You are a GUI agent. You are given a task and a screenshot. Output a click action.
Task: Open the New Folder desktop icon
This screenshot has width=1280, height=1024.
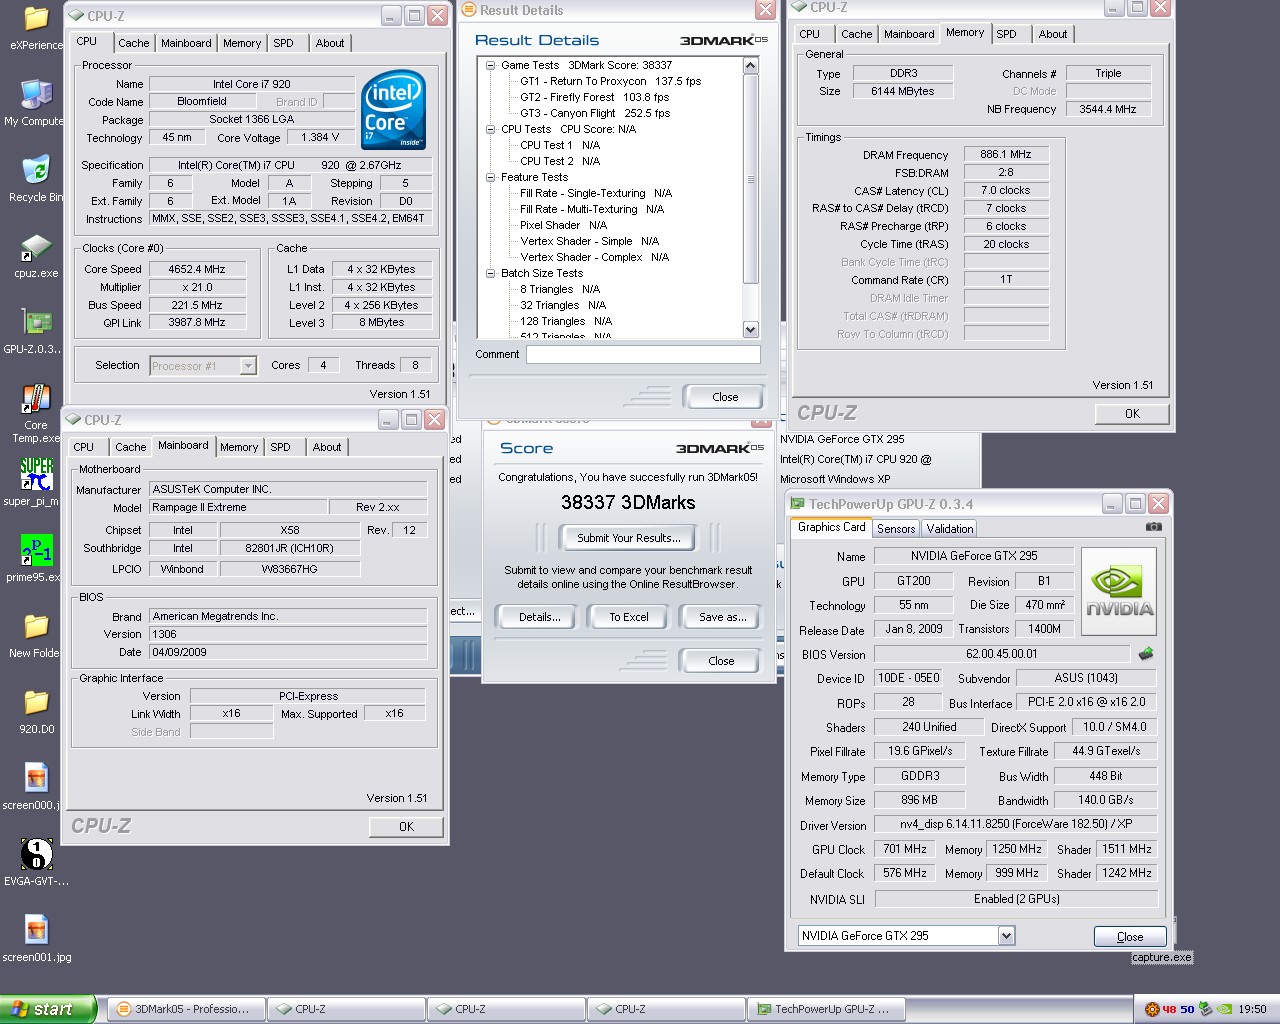pos(36,627)
